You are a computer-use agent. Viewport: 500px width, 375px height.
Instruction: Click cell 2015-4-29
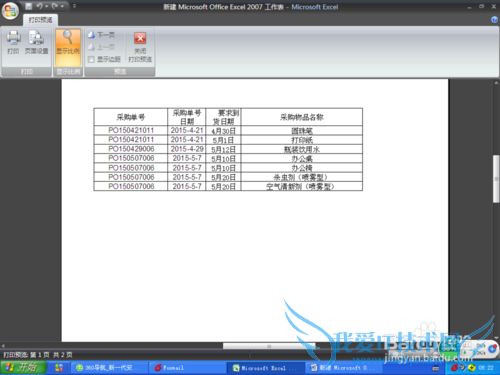(187, 149)
